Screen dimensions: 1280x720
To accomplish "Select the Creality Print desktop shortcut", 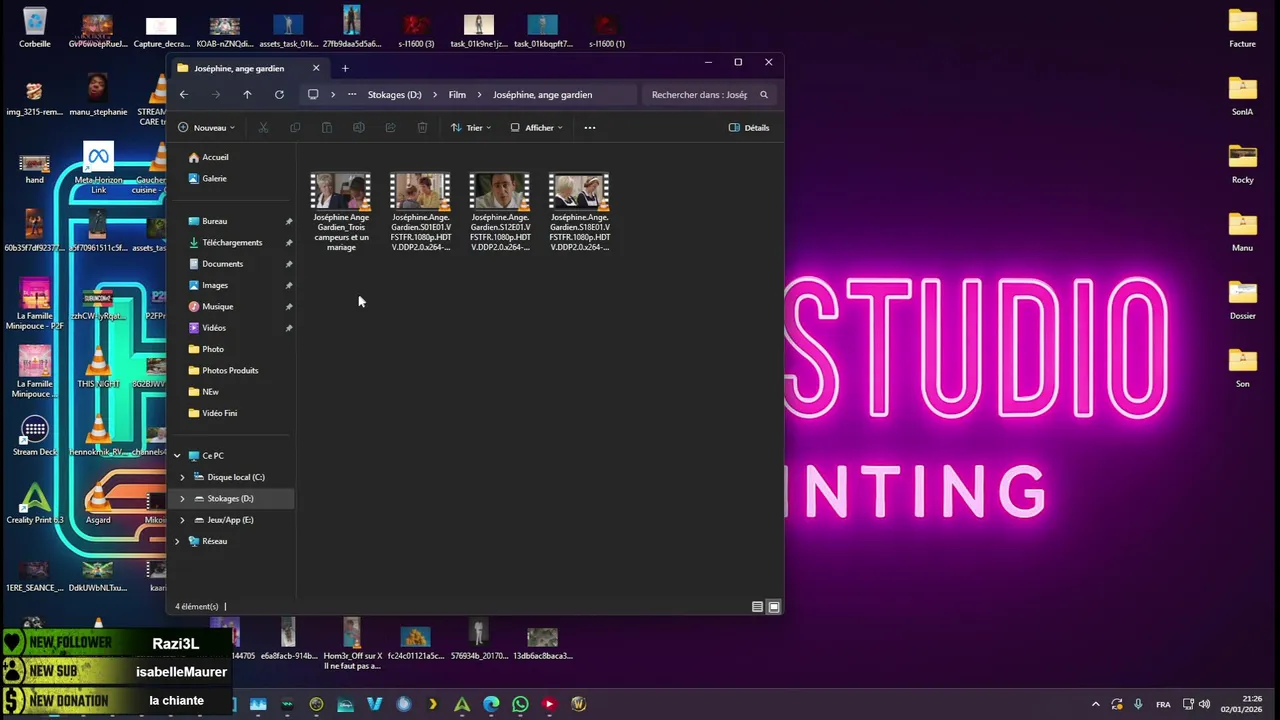I will [34, 503].
